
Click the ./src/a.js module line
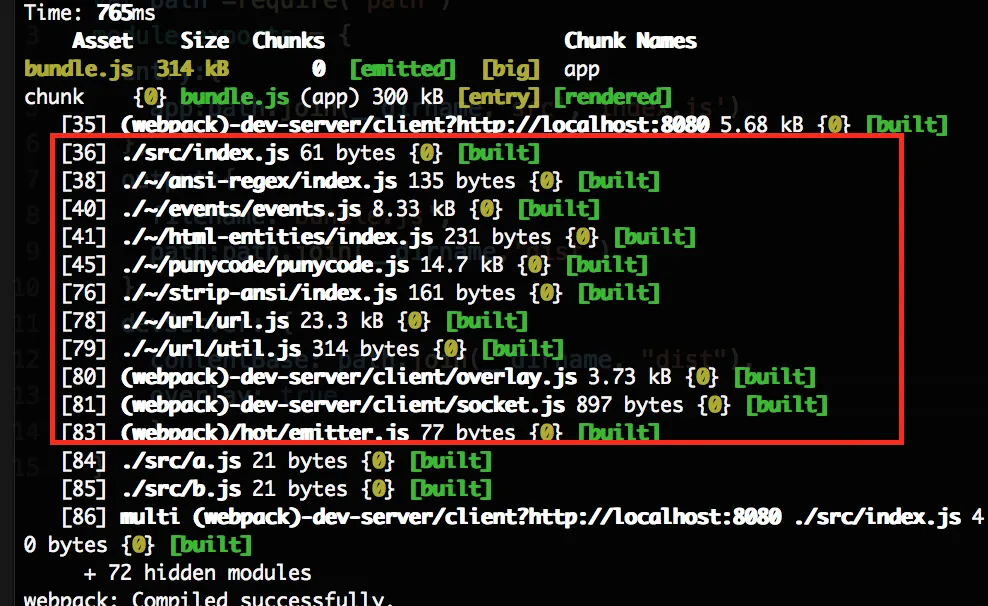coord(277,460)
